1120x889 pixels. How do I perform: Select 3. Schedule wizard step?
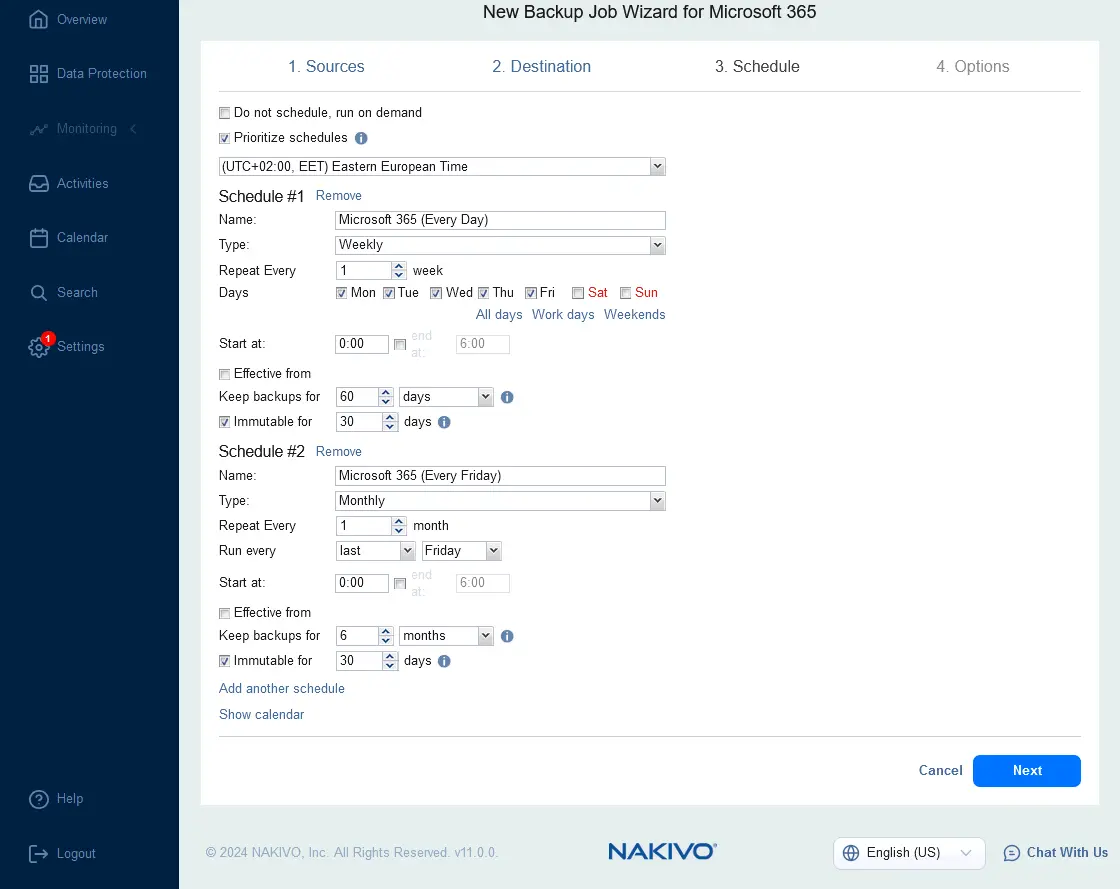pos(757,66)
